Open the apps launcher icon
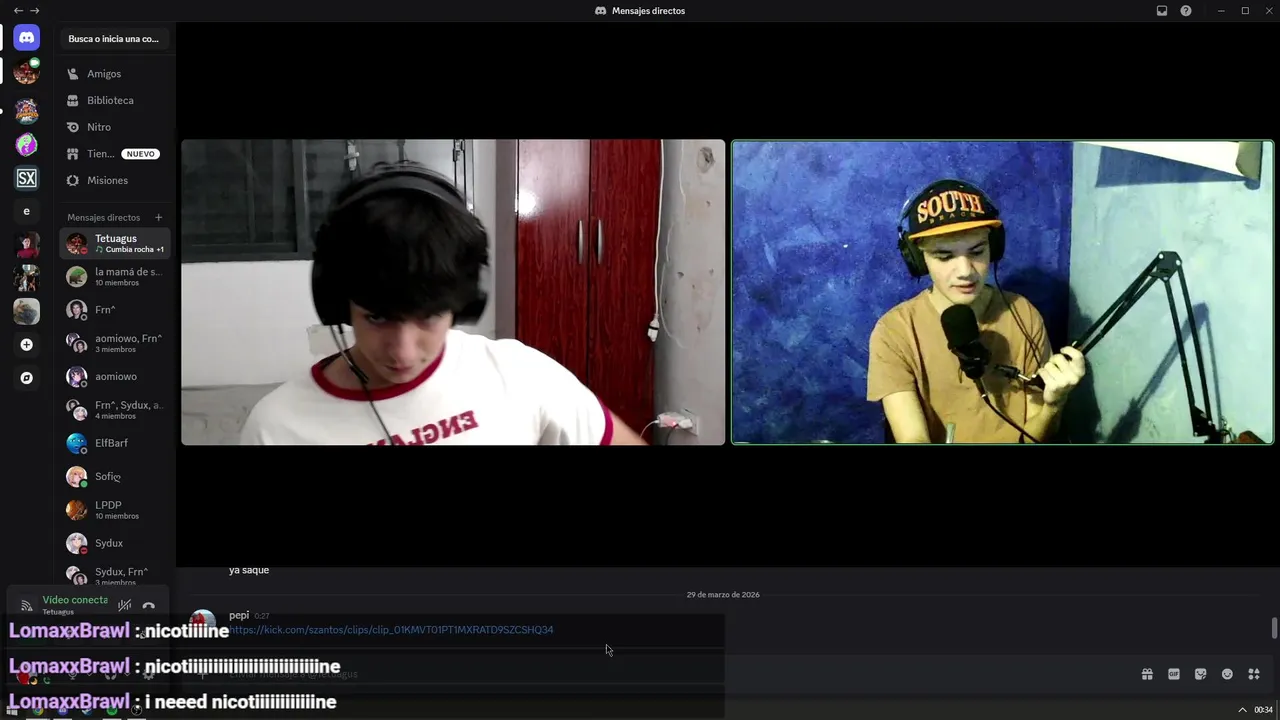The width and height of the screenshot is (1280, 720). click(1254, 674)
